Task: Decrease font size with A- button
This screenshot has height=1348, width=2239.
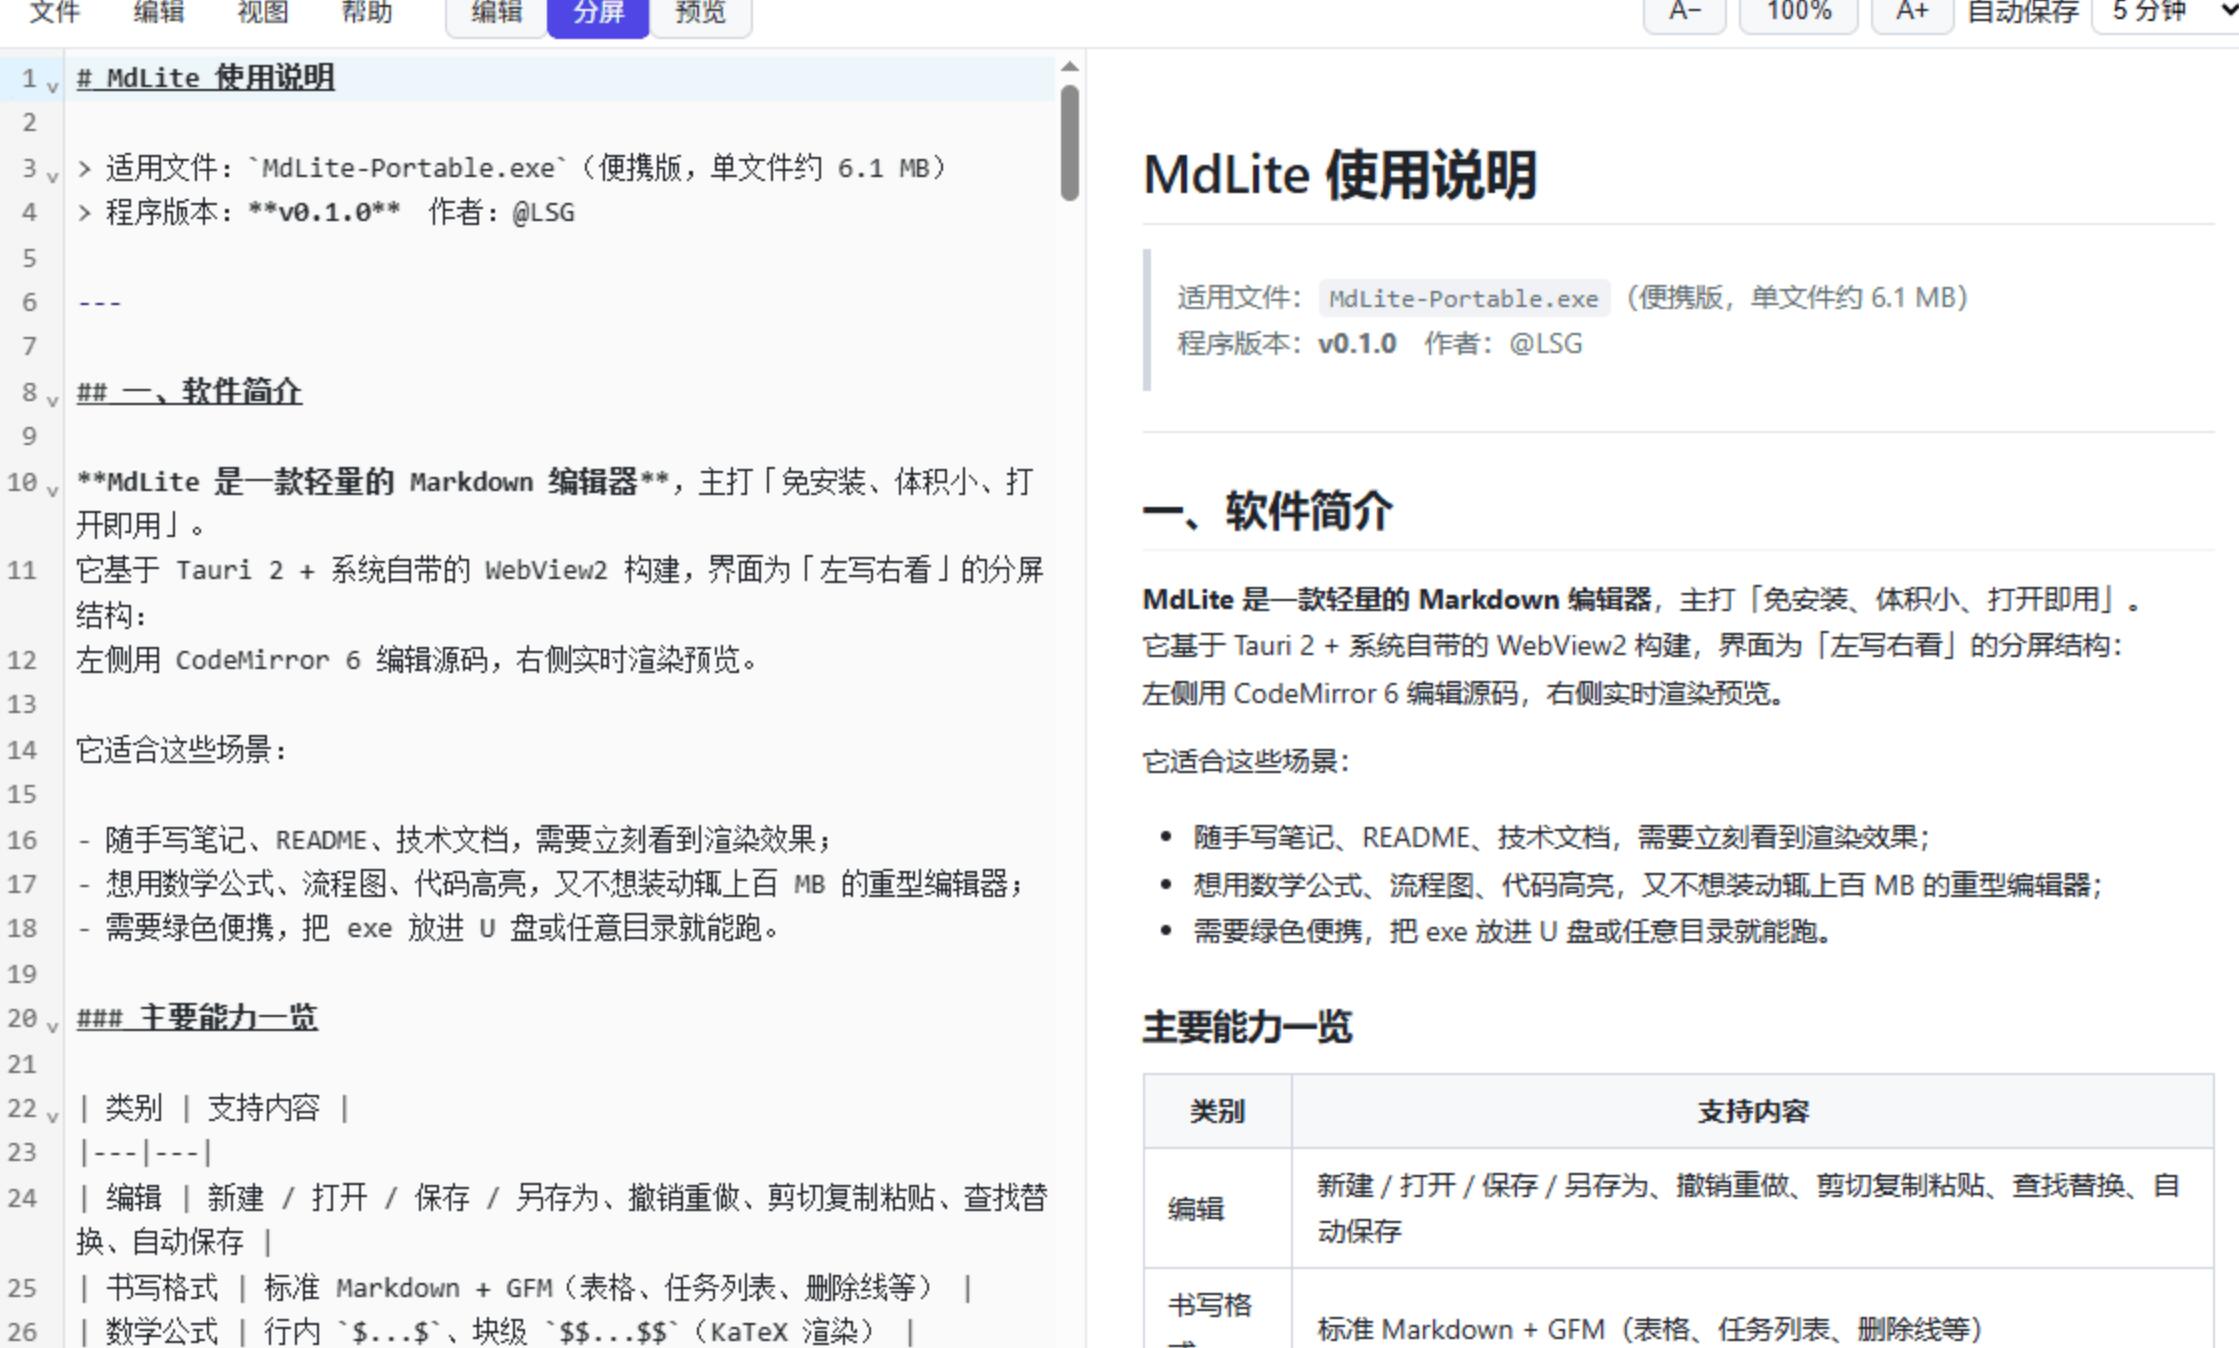Action: coord(1685,12)
